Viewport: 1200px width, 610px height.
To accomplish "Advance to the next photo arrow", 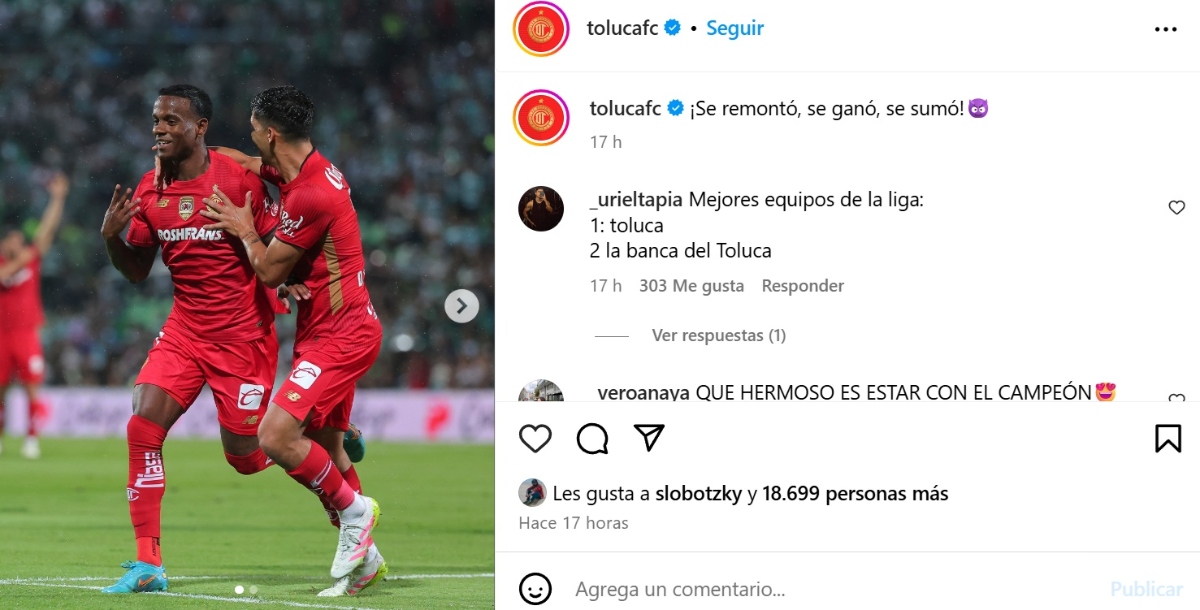I will 461,306.
